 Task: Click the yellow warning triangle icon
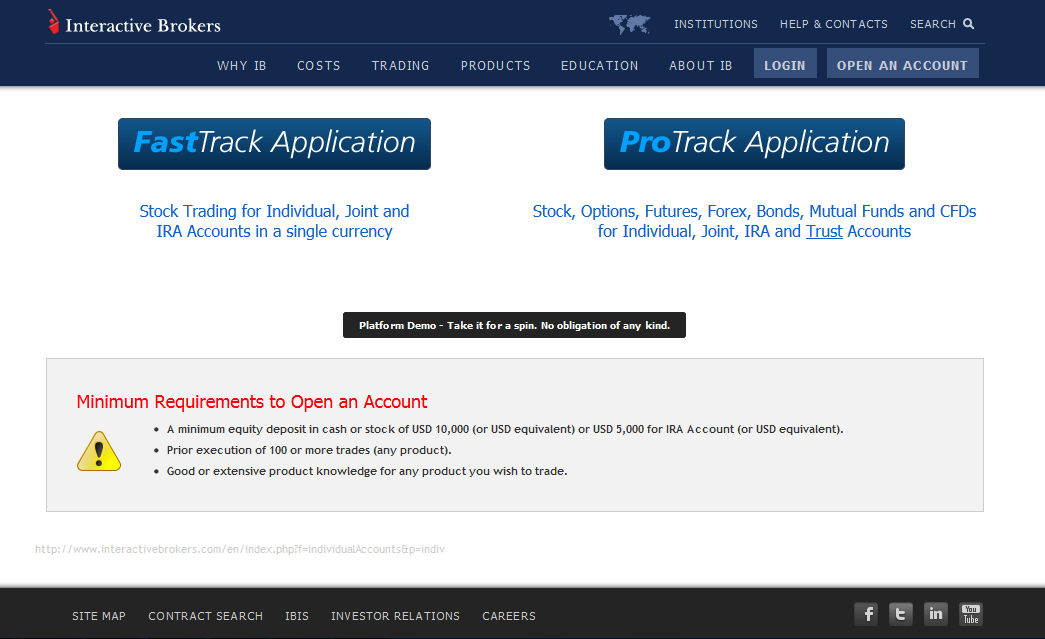click(99, 451)
